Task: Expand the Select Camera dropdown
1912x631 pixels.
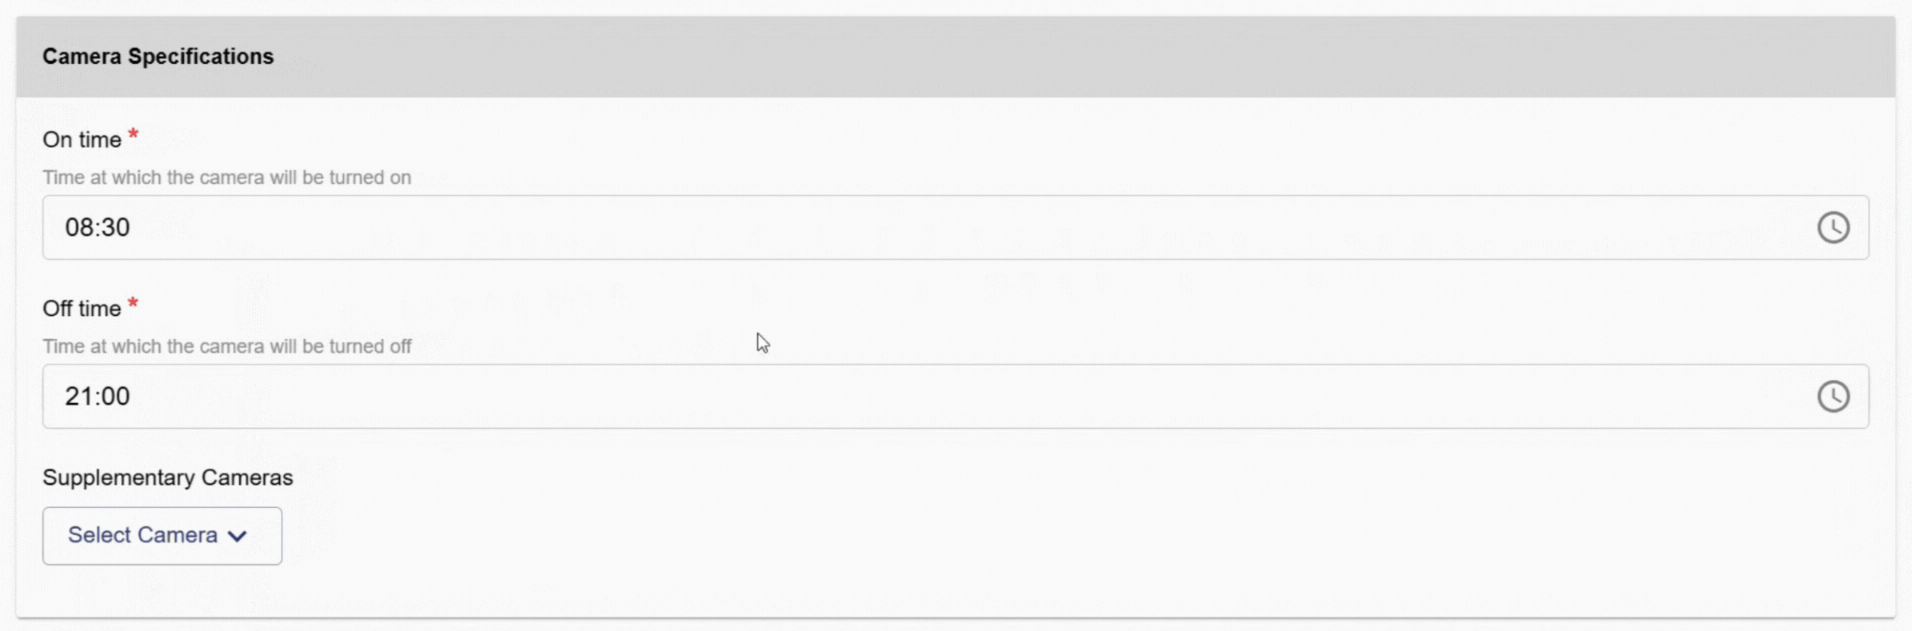Action: tap(162, 536)
